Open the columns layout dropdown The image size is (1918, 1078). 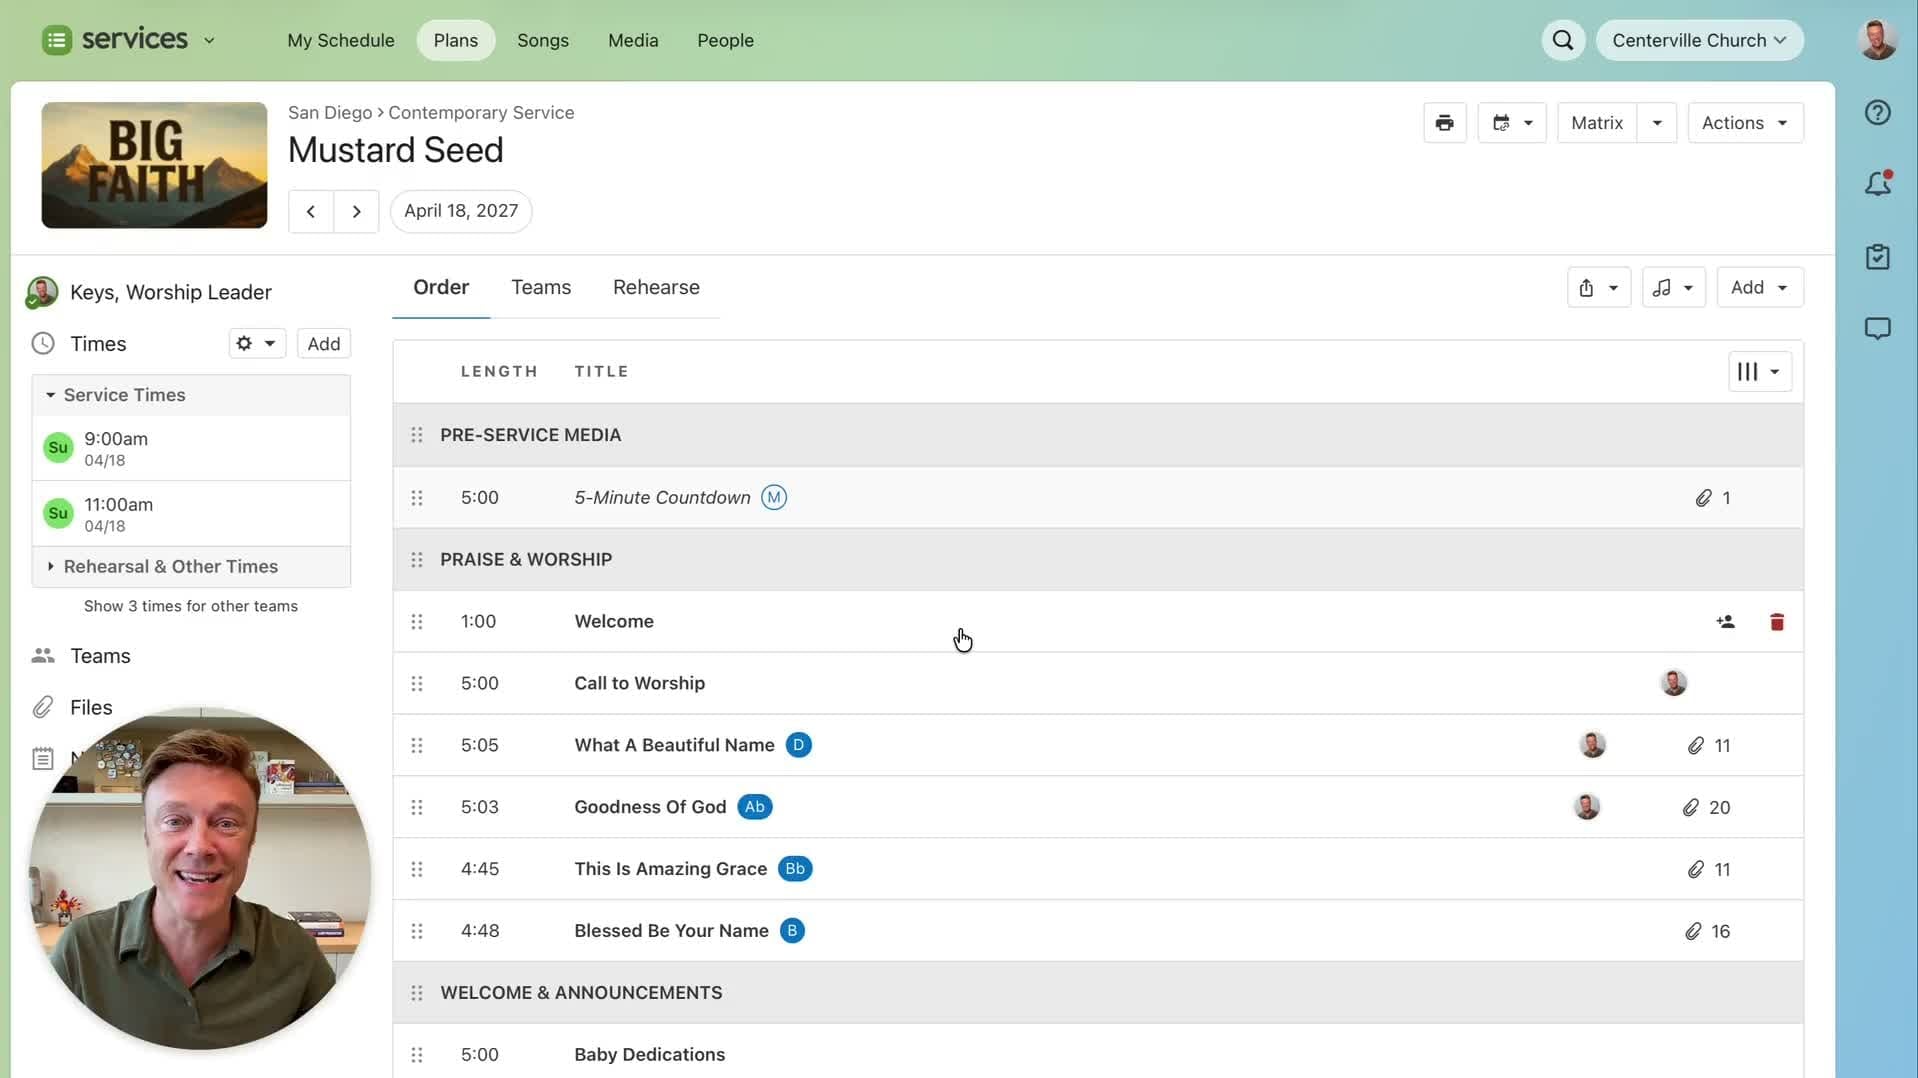coord(1759,372)
